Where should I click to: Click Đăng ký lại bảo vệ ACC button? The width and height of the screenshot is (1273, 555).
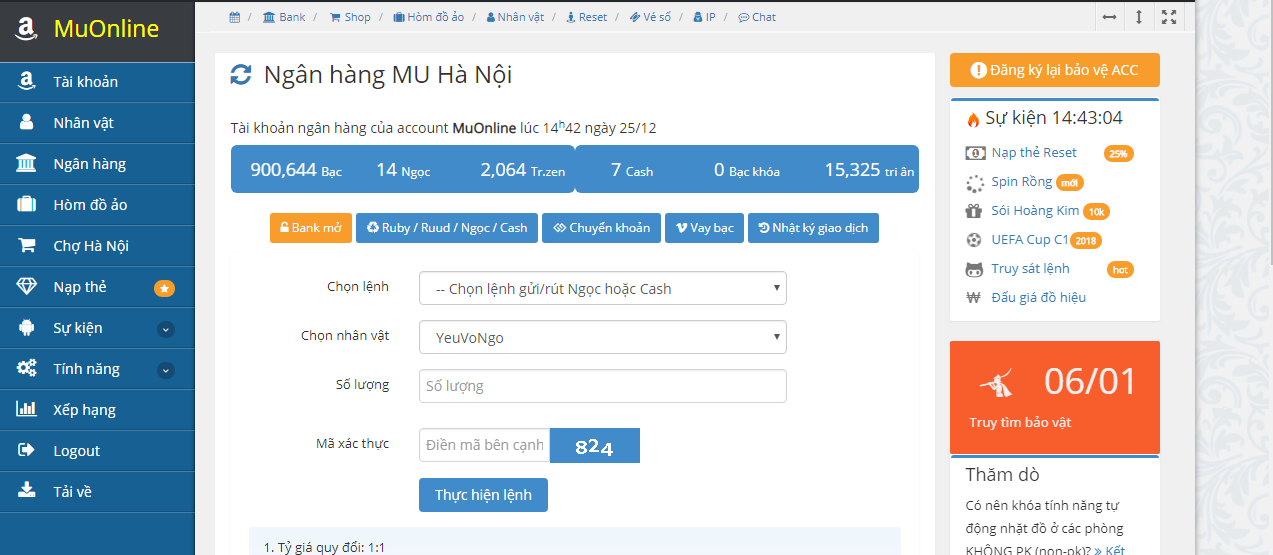point(1055,70)
